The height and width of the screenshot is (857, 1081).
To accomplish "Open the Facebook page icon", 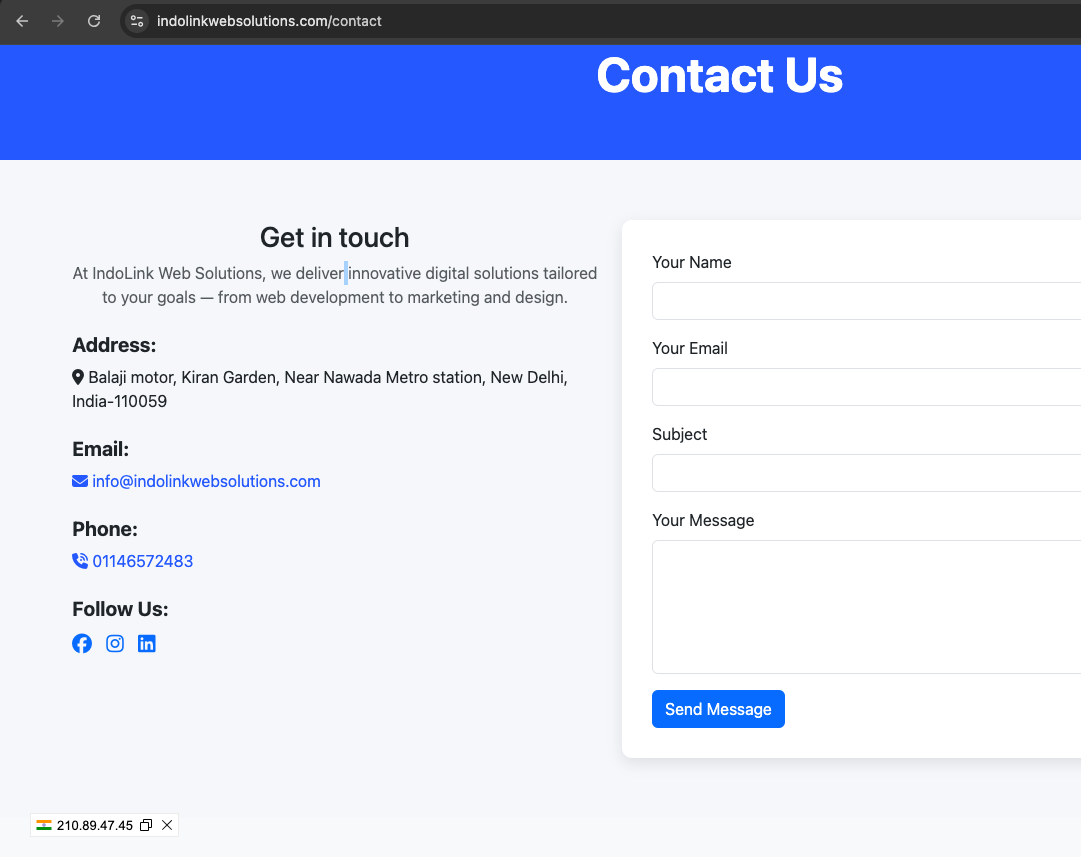I will (82, 644).
